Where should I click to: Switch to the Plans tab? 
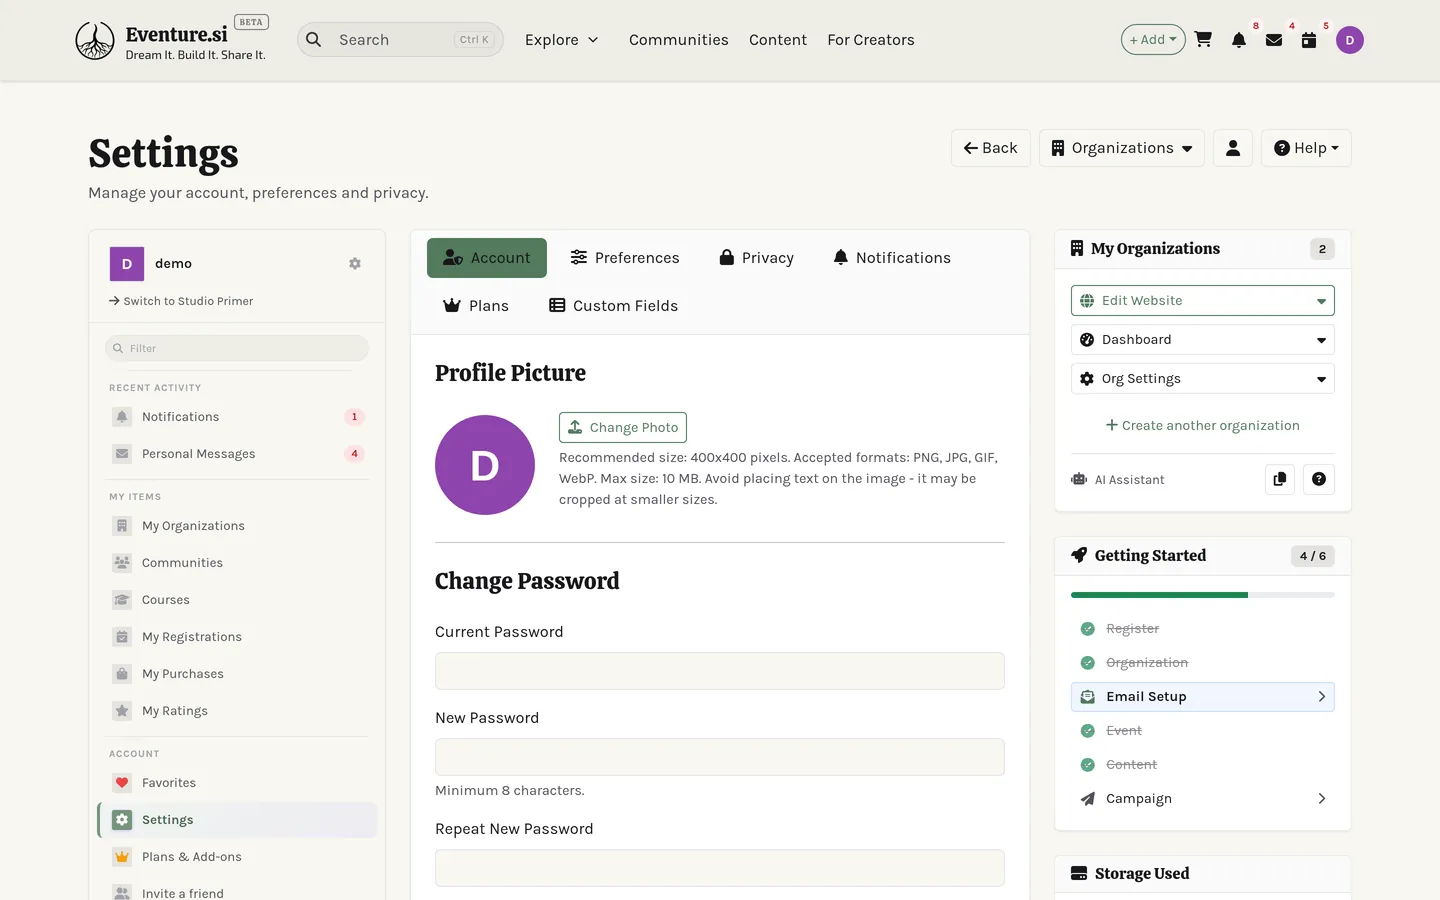476,306
